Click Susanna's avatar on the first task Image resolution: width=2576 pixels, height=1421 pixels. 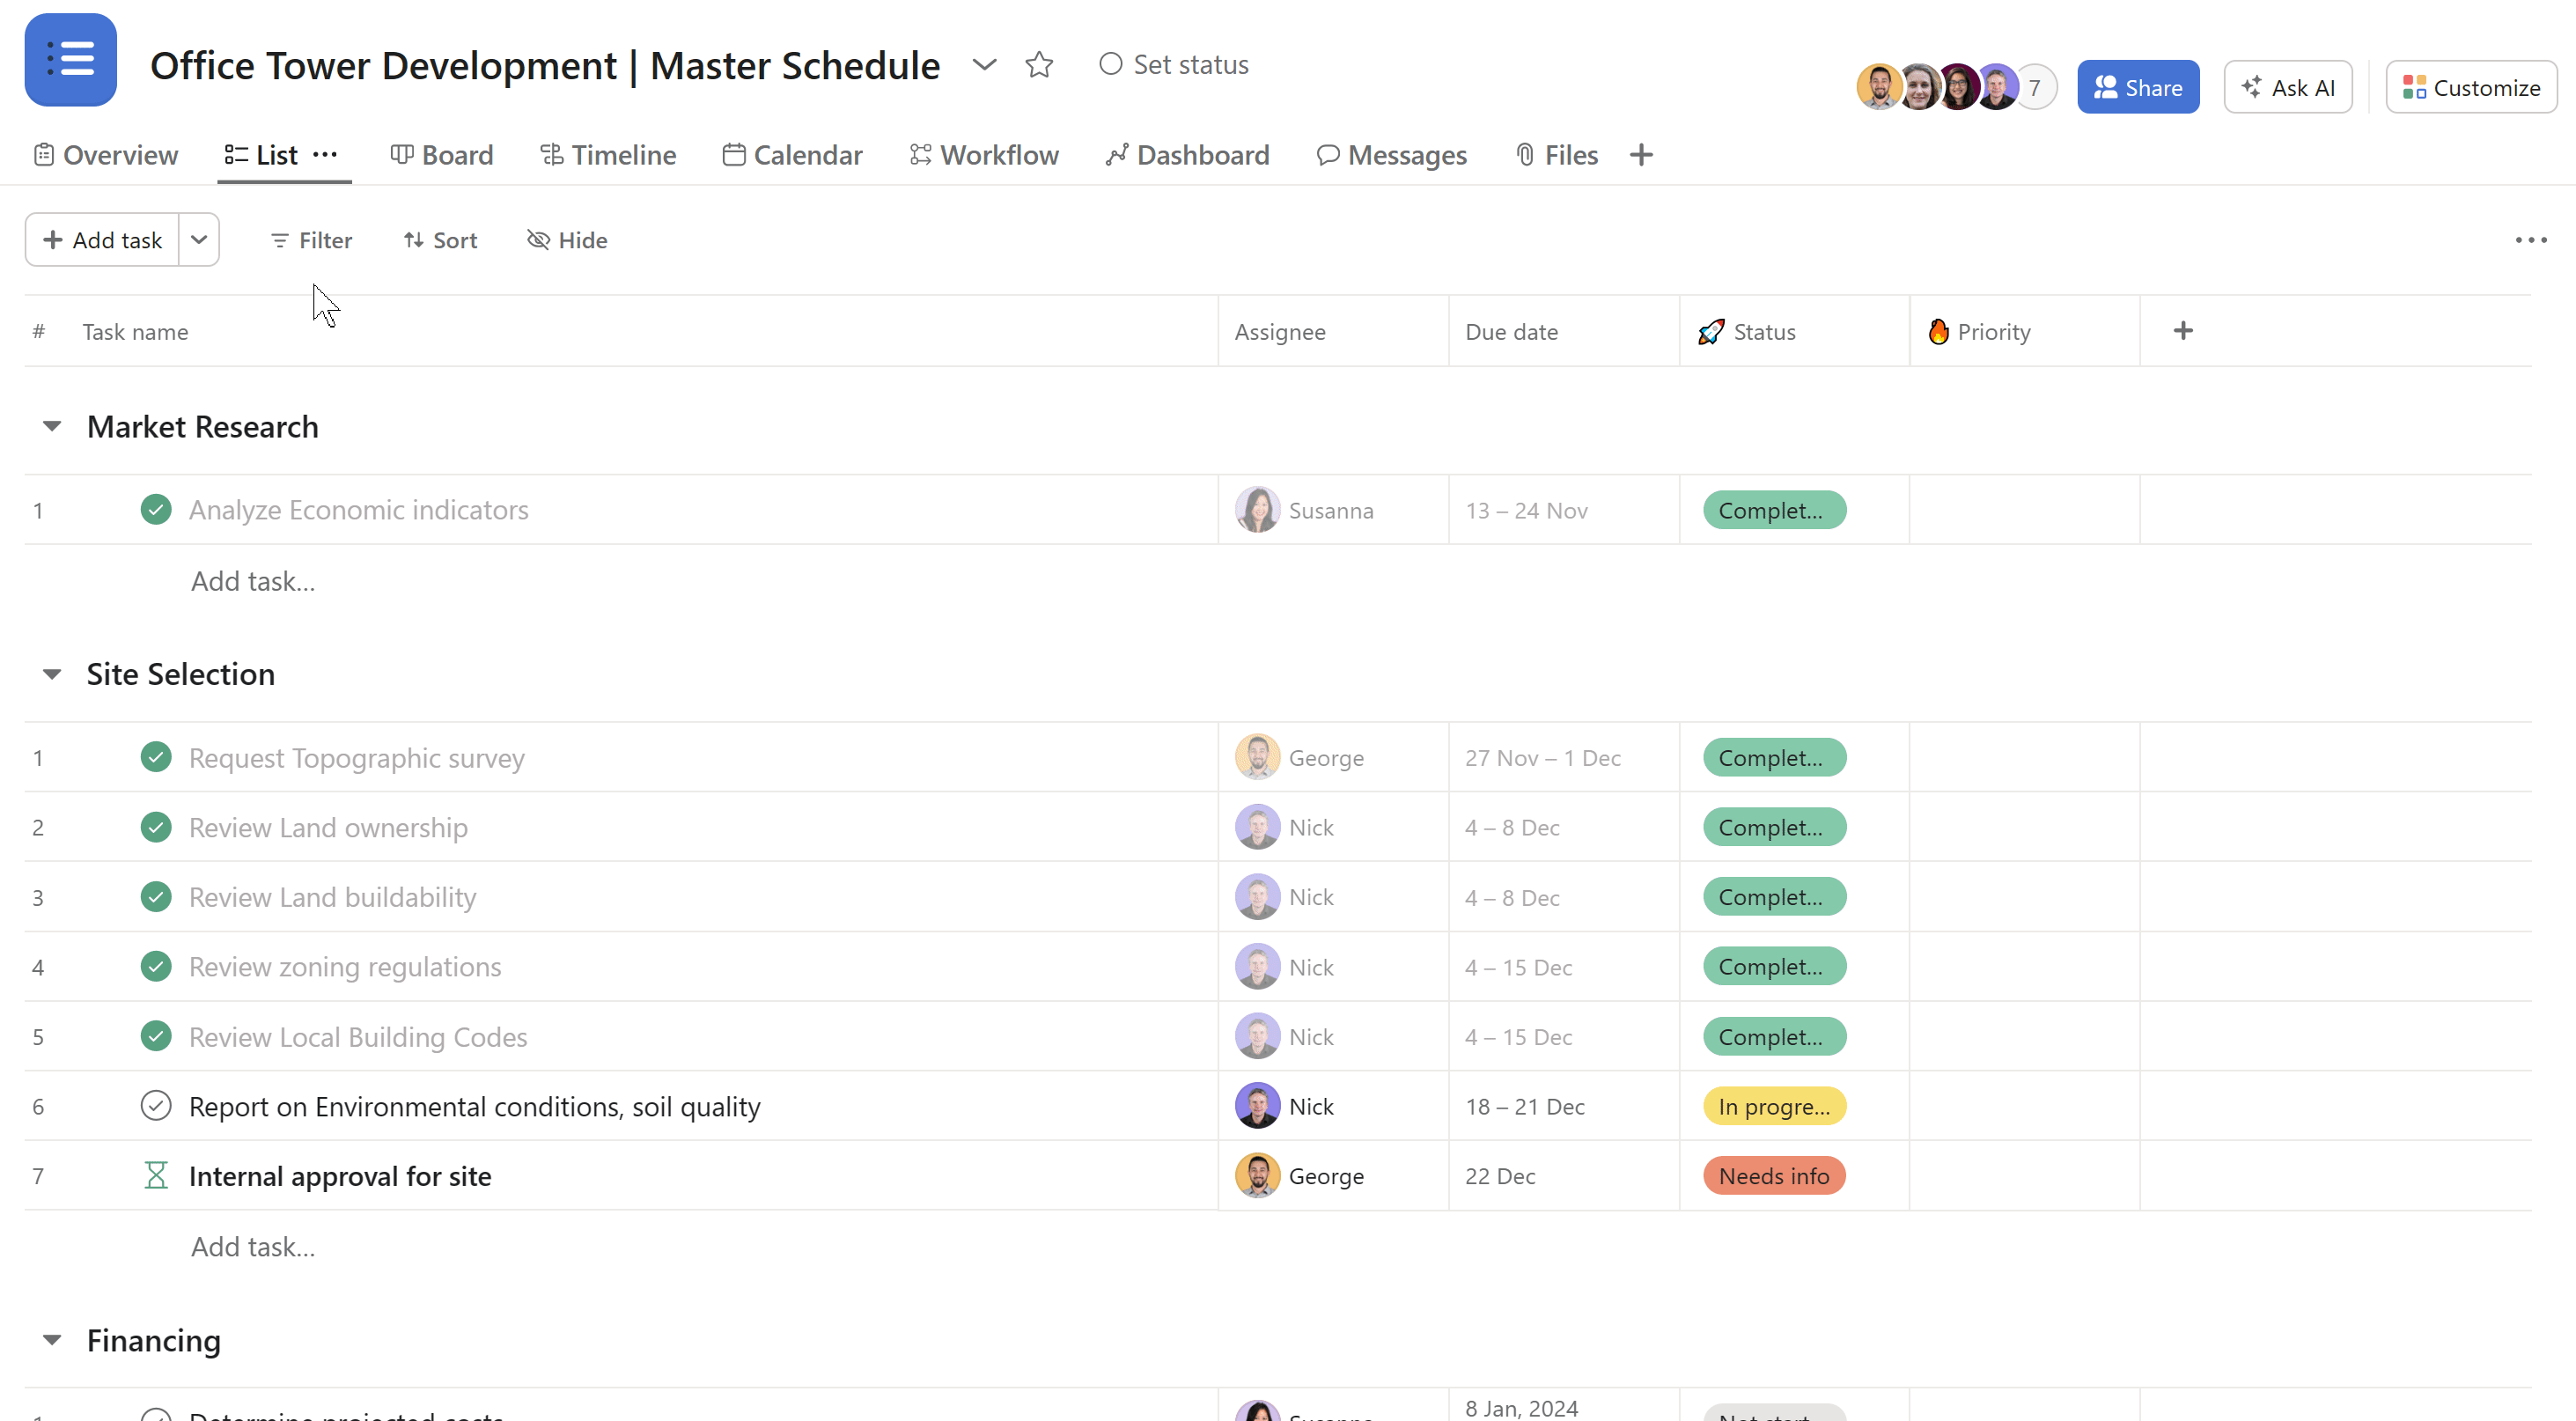coord(1257,509)
